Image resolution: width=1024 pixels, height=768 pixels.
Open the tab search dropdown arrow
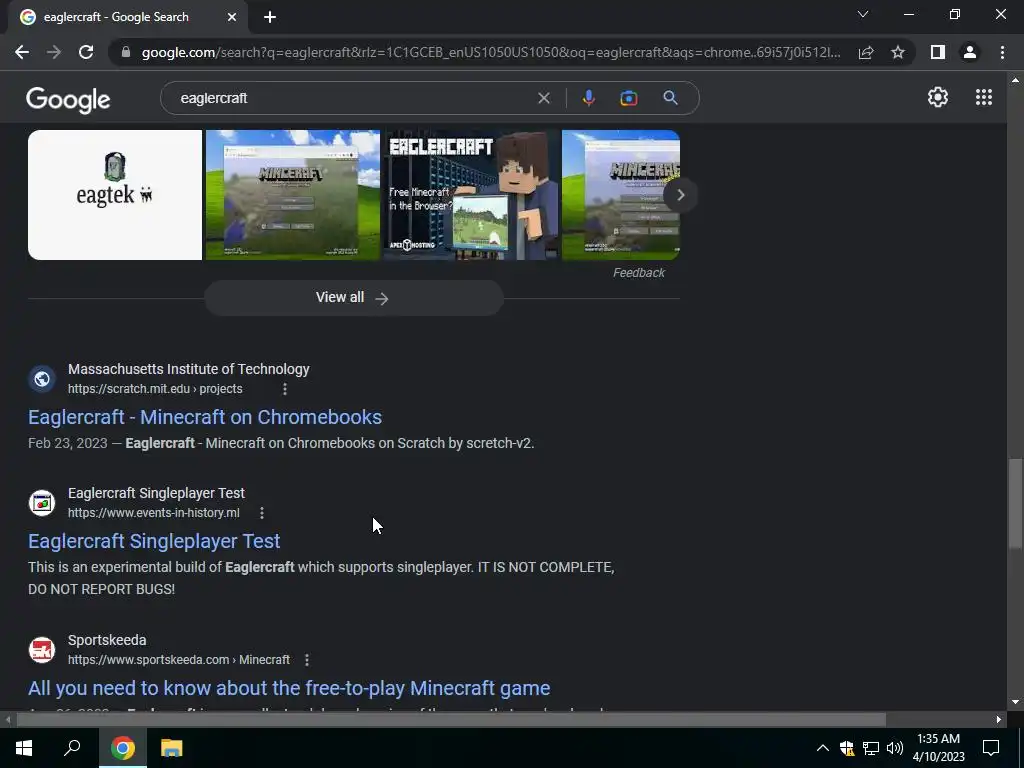(863, 14)
